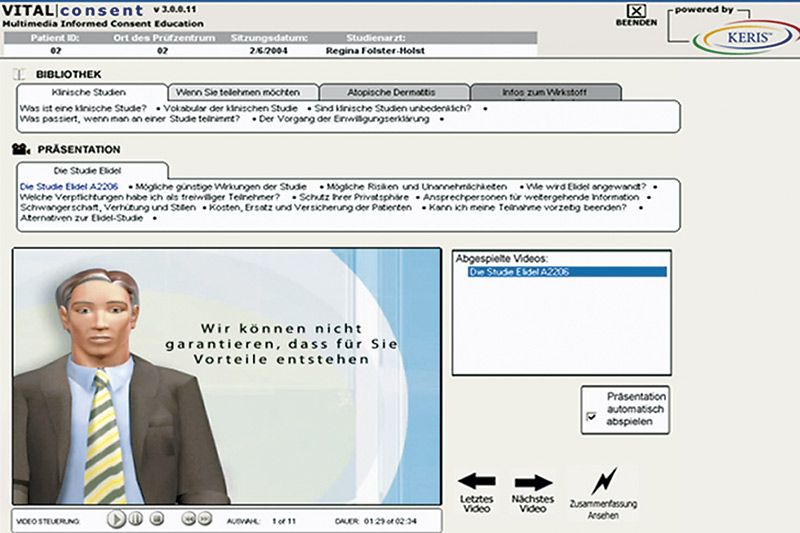This screenshot has height=533, width=800.
Task: Open Infos zum Wirkstoff tab
Action: (x=544, y=92)
